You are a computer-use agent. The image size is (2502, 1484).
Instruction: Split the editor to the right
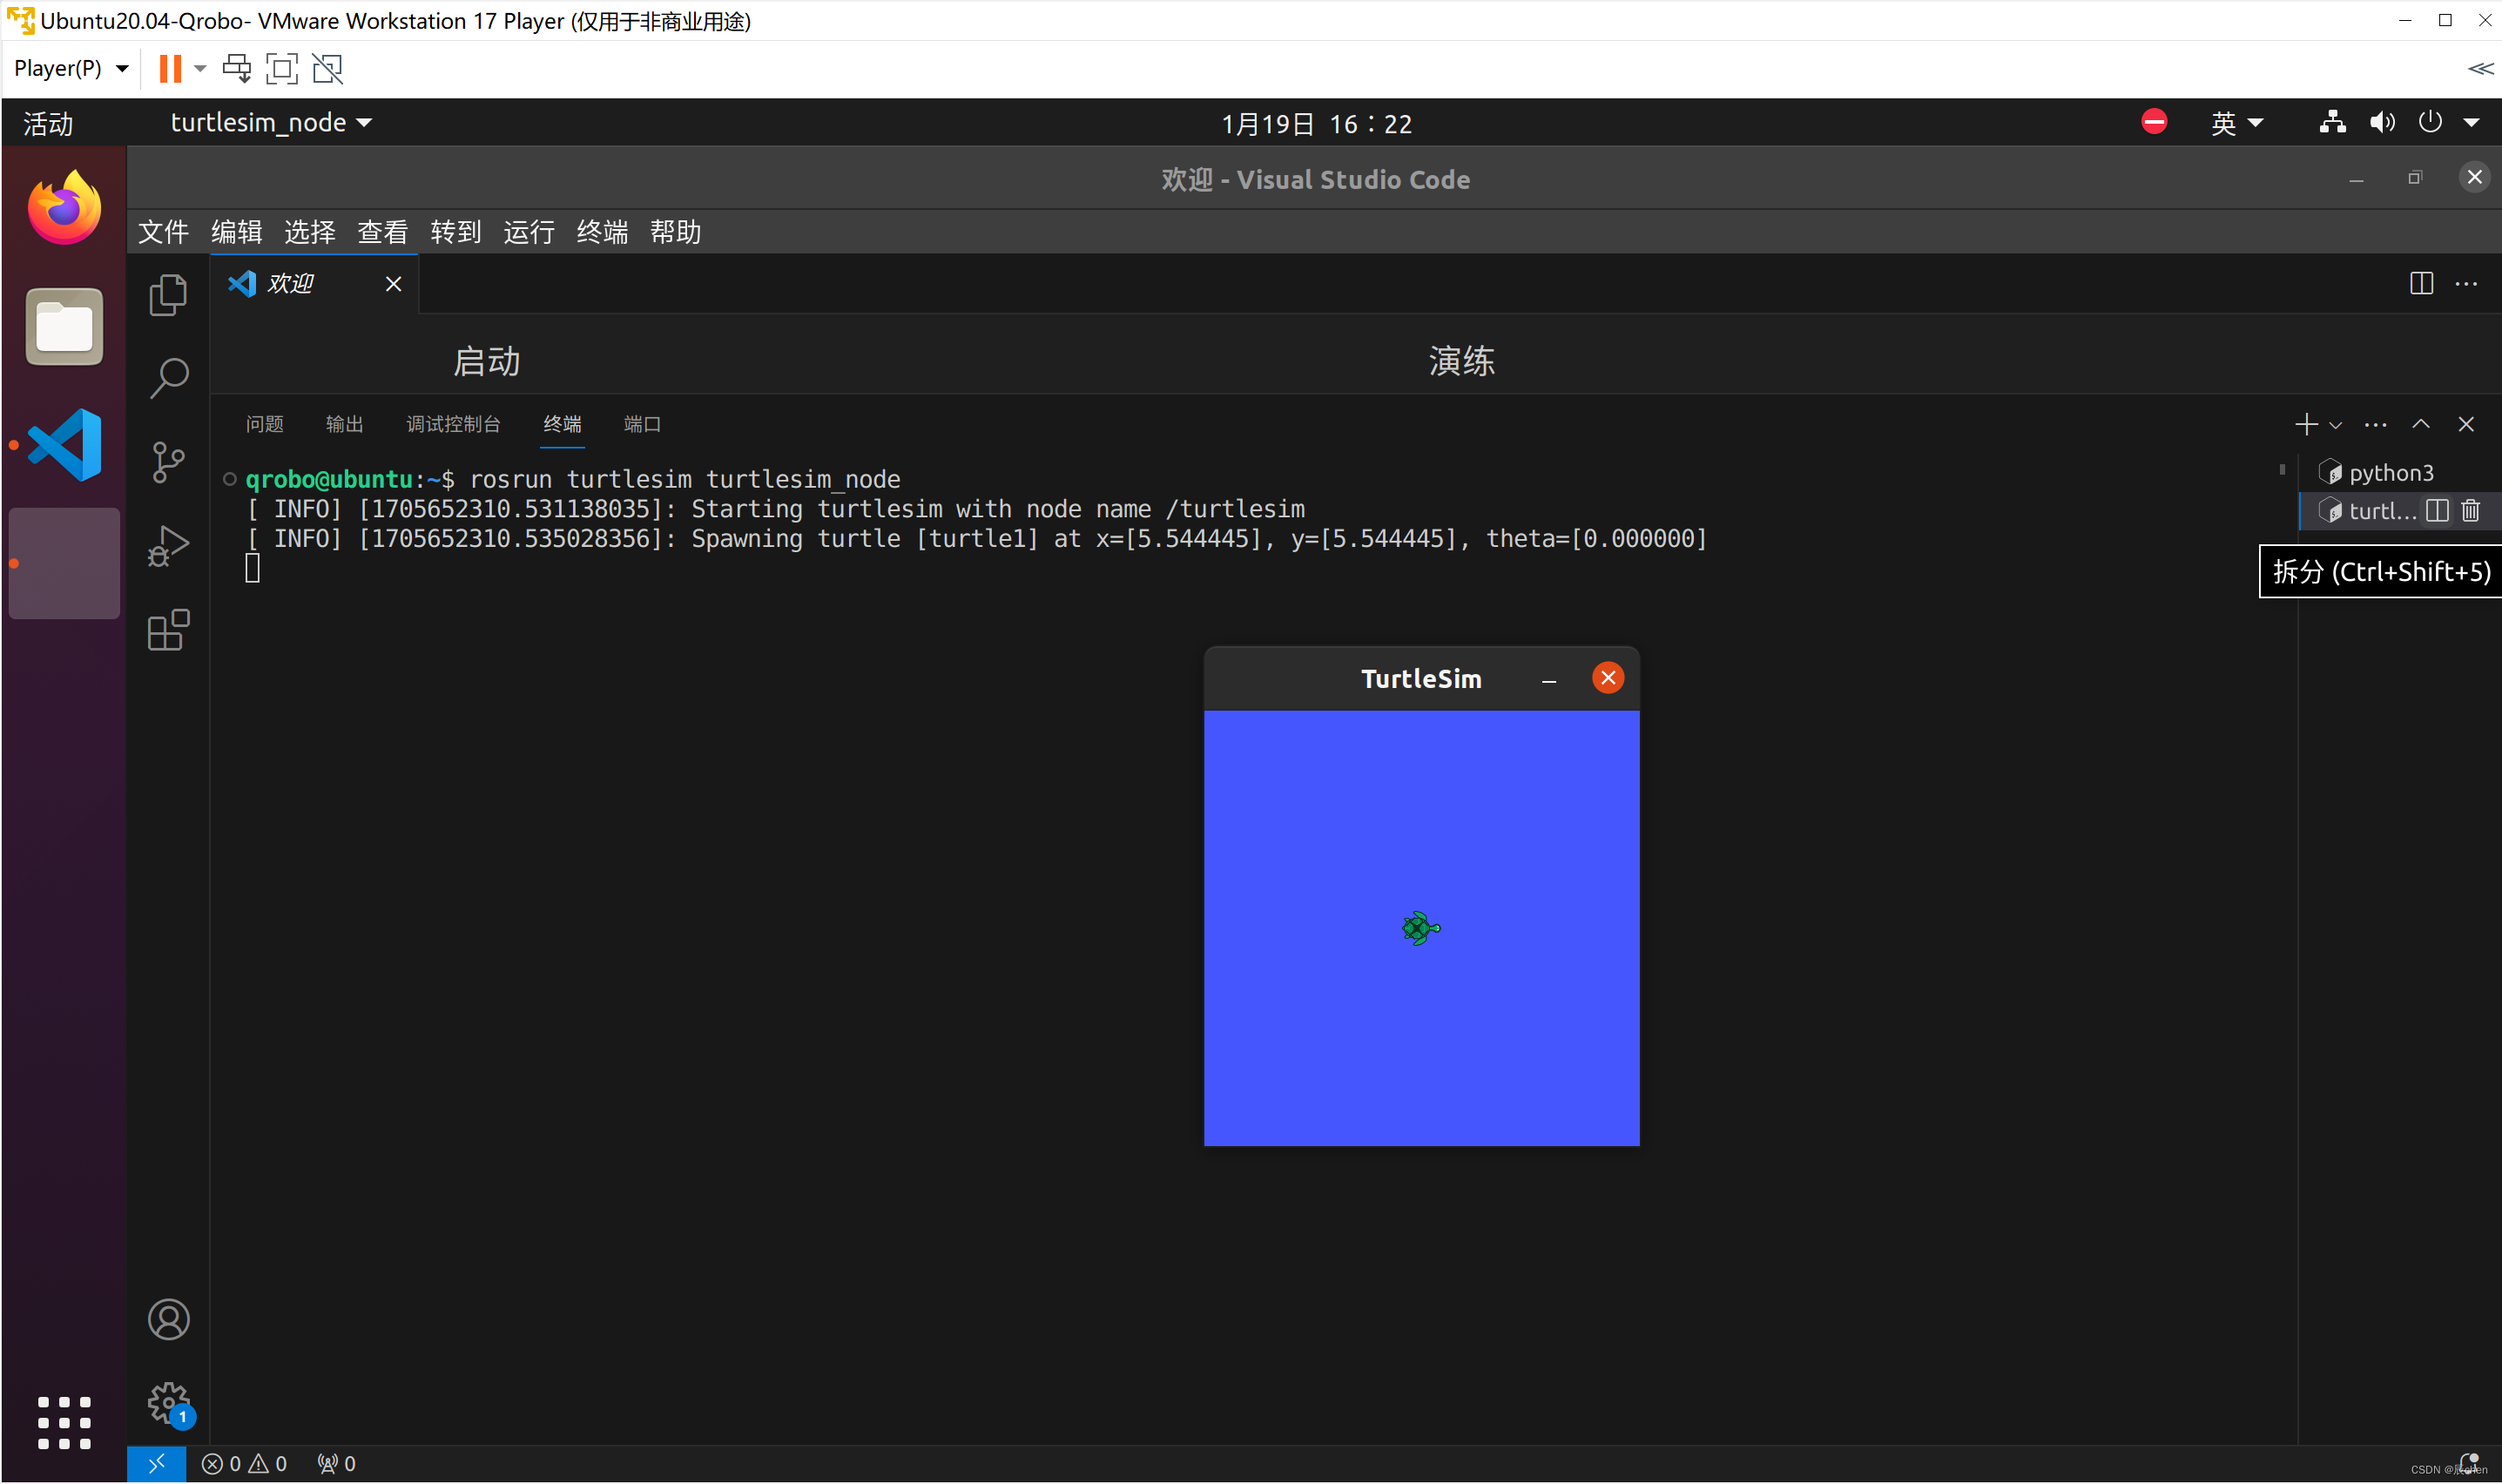[x=2421, y=284]
